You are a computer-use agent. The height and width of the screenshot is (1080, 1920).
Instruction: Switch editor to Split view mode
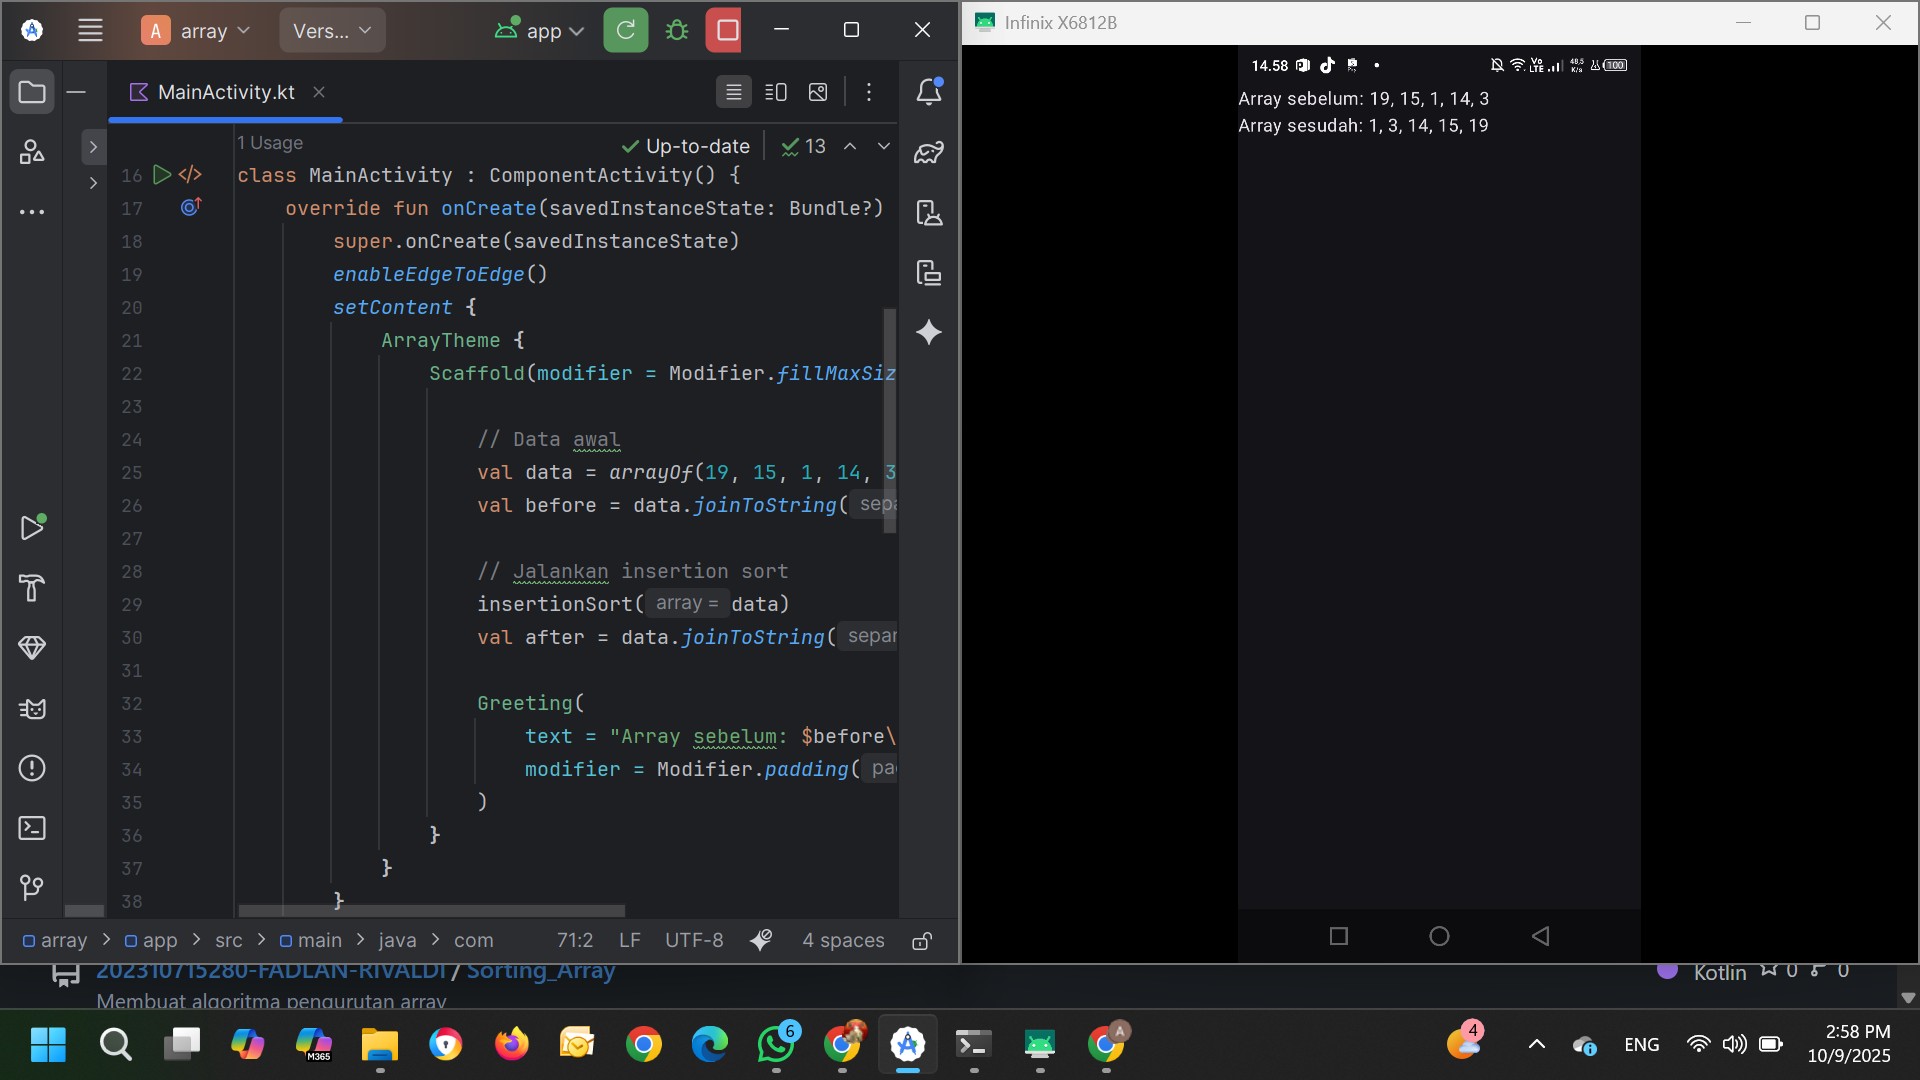pyautogui.click(x=776, y=92)
